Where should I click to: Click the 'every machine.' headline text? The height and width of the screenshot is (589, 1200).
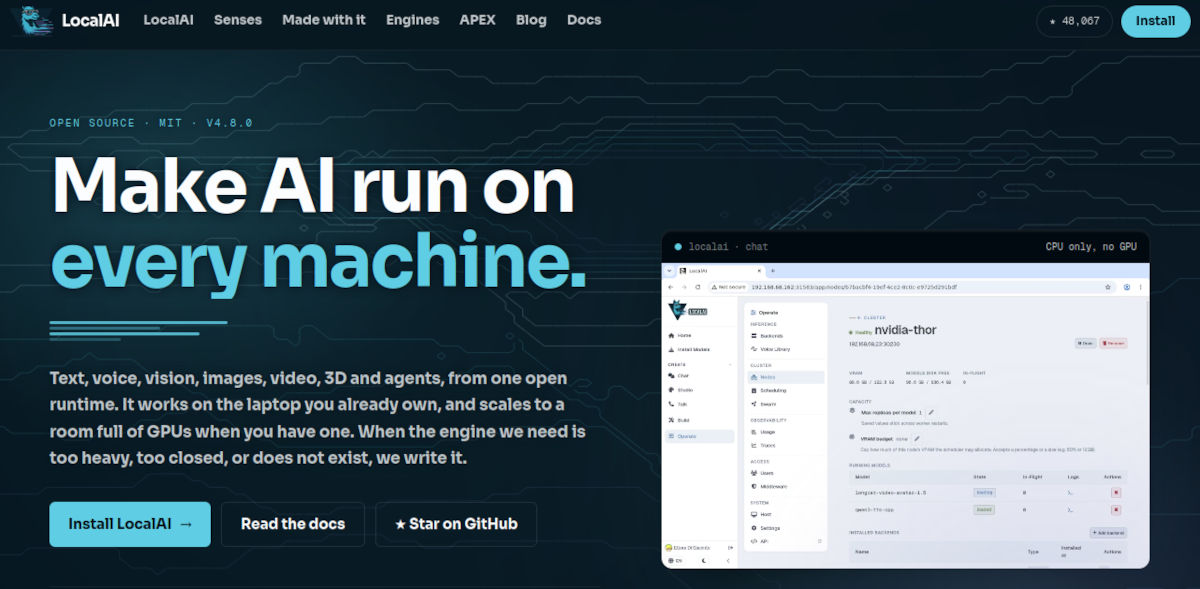[318, 259]
